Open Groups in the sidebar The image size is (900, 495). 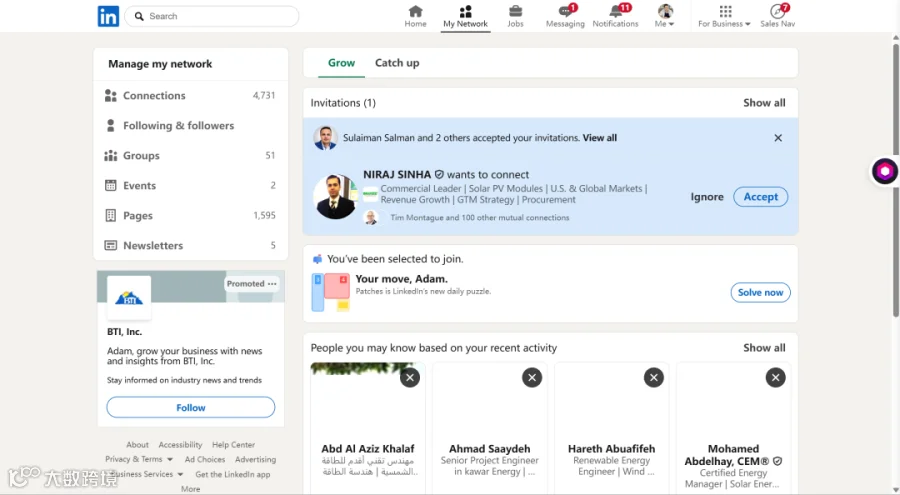[x=190, y=156]
